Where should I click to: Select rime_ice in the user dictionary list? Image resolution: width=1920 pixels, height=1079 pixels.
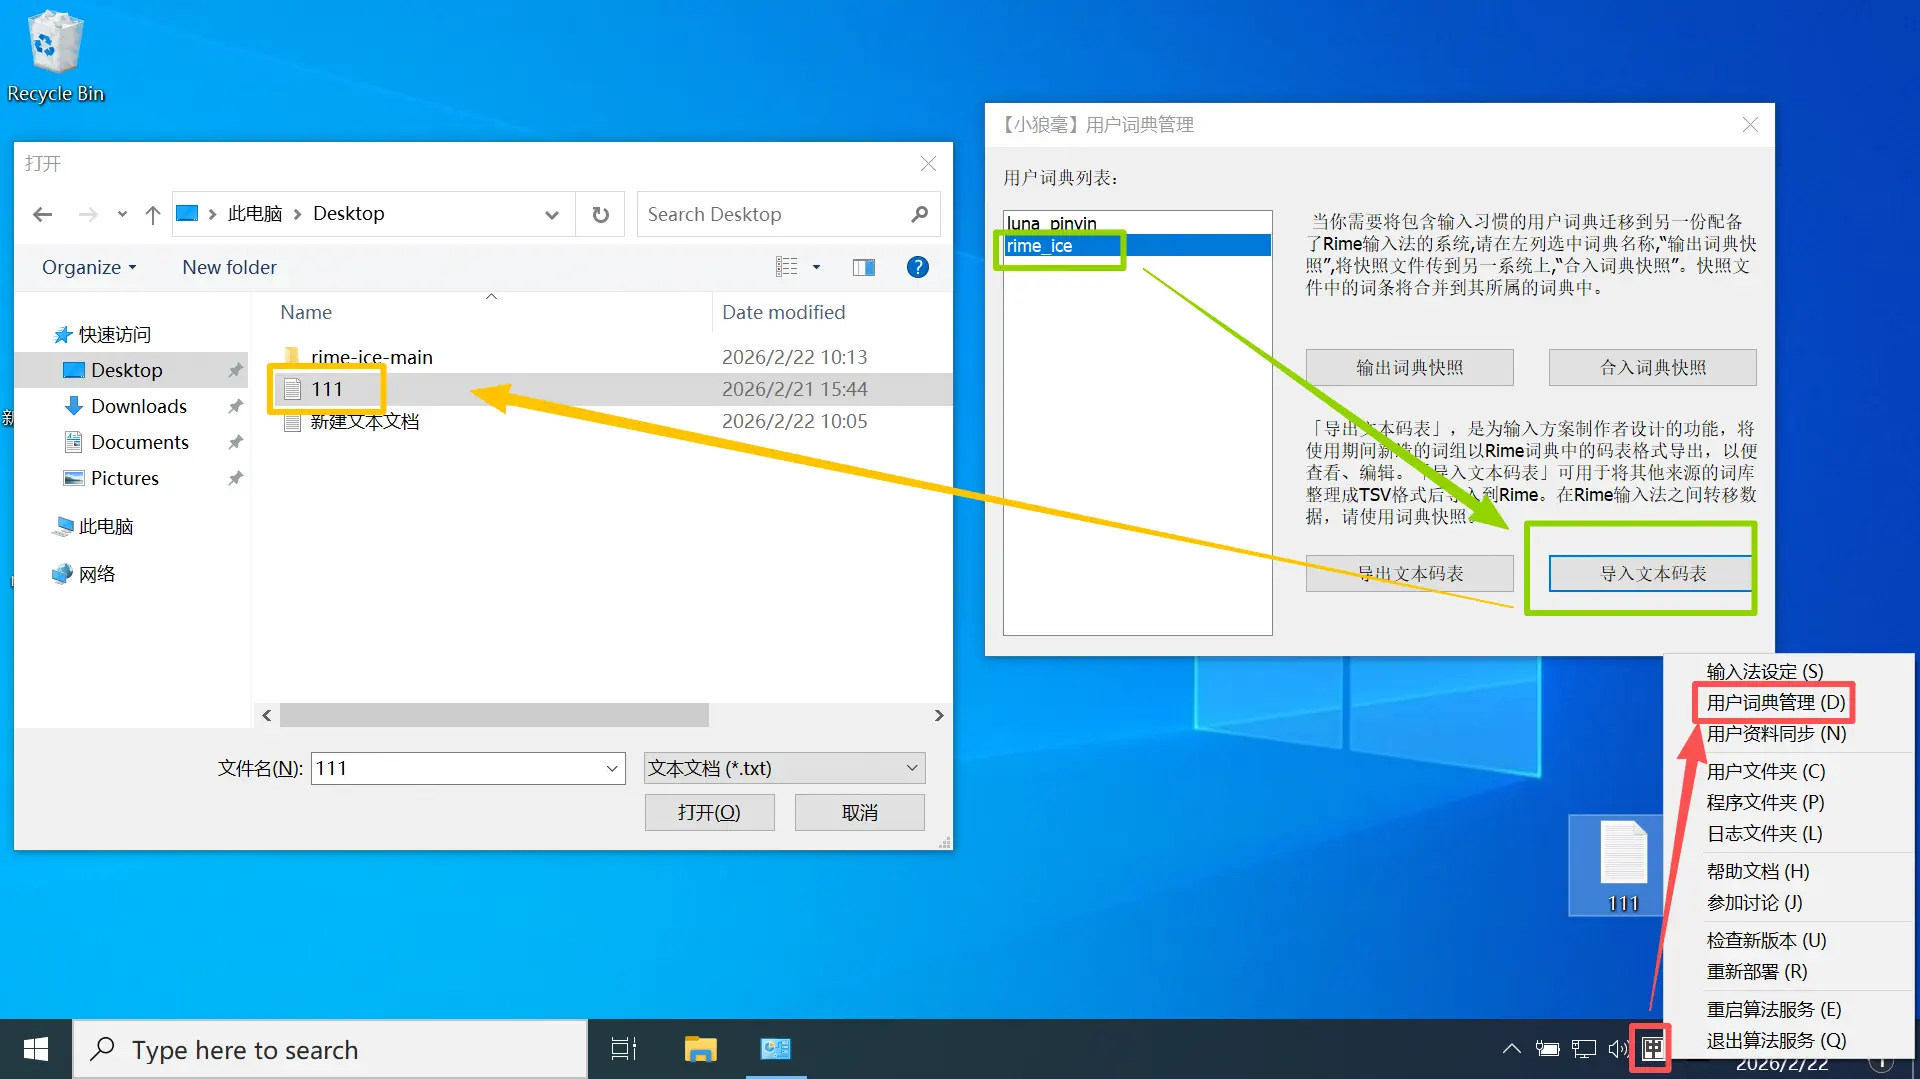(1040, 246)
